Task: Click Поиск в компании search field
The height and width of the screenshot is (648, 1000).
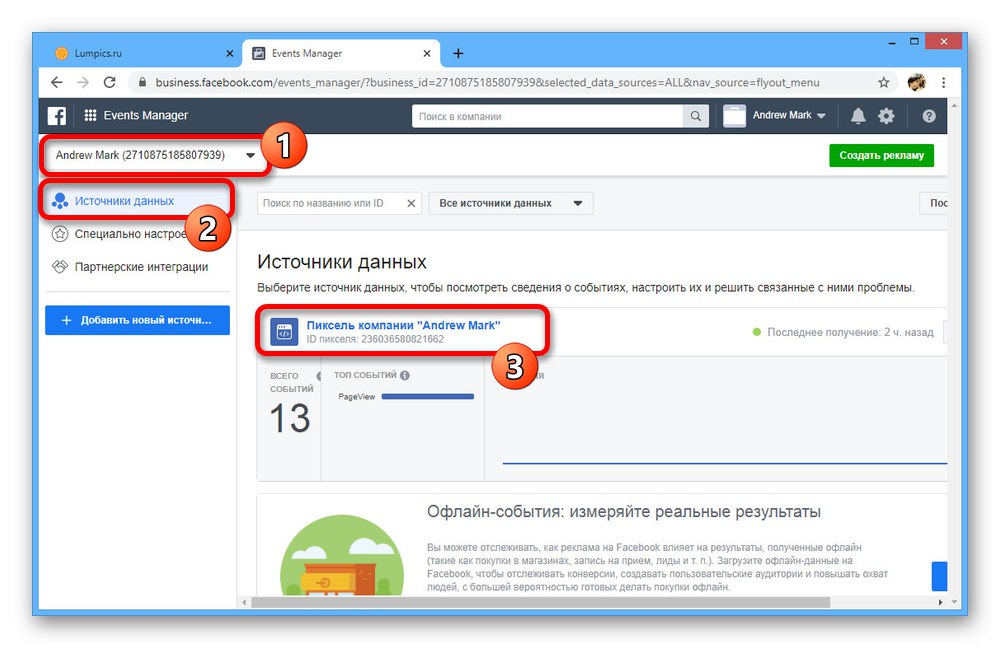Action: click(547, 116)
